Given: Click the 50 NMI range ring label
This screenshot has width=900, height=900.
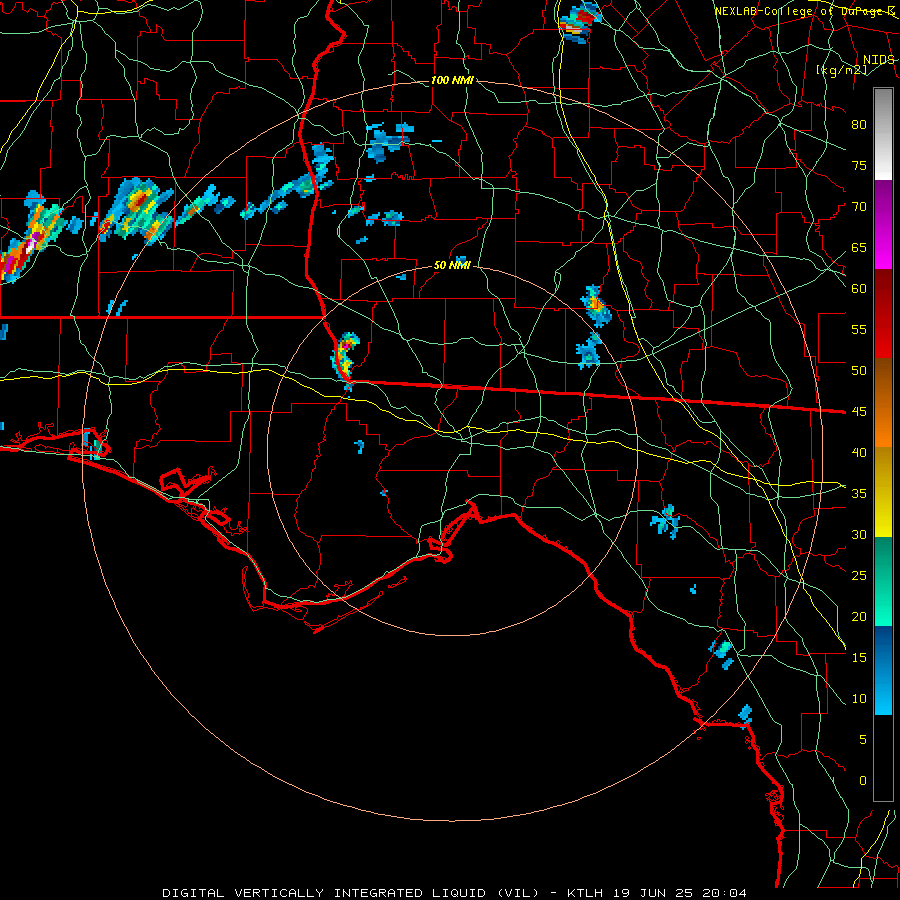Looking at the screenshot, I should pyautogui.click(x=452, y=265).
